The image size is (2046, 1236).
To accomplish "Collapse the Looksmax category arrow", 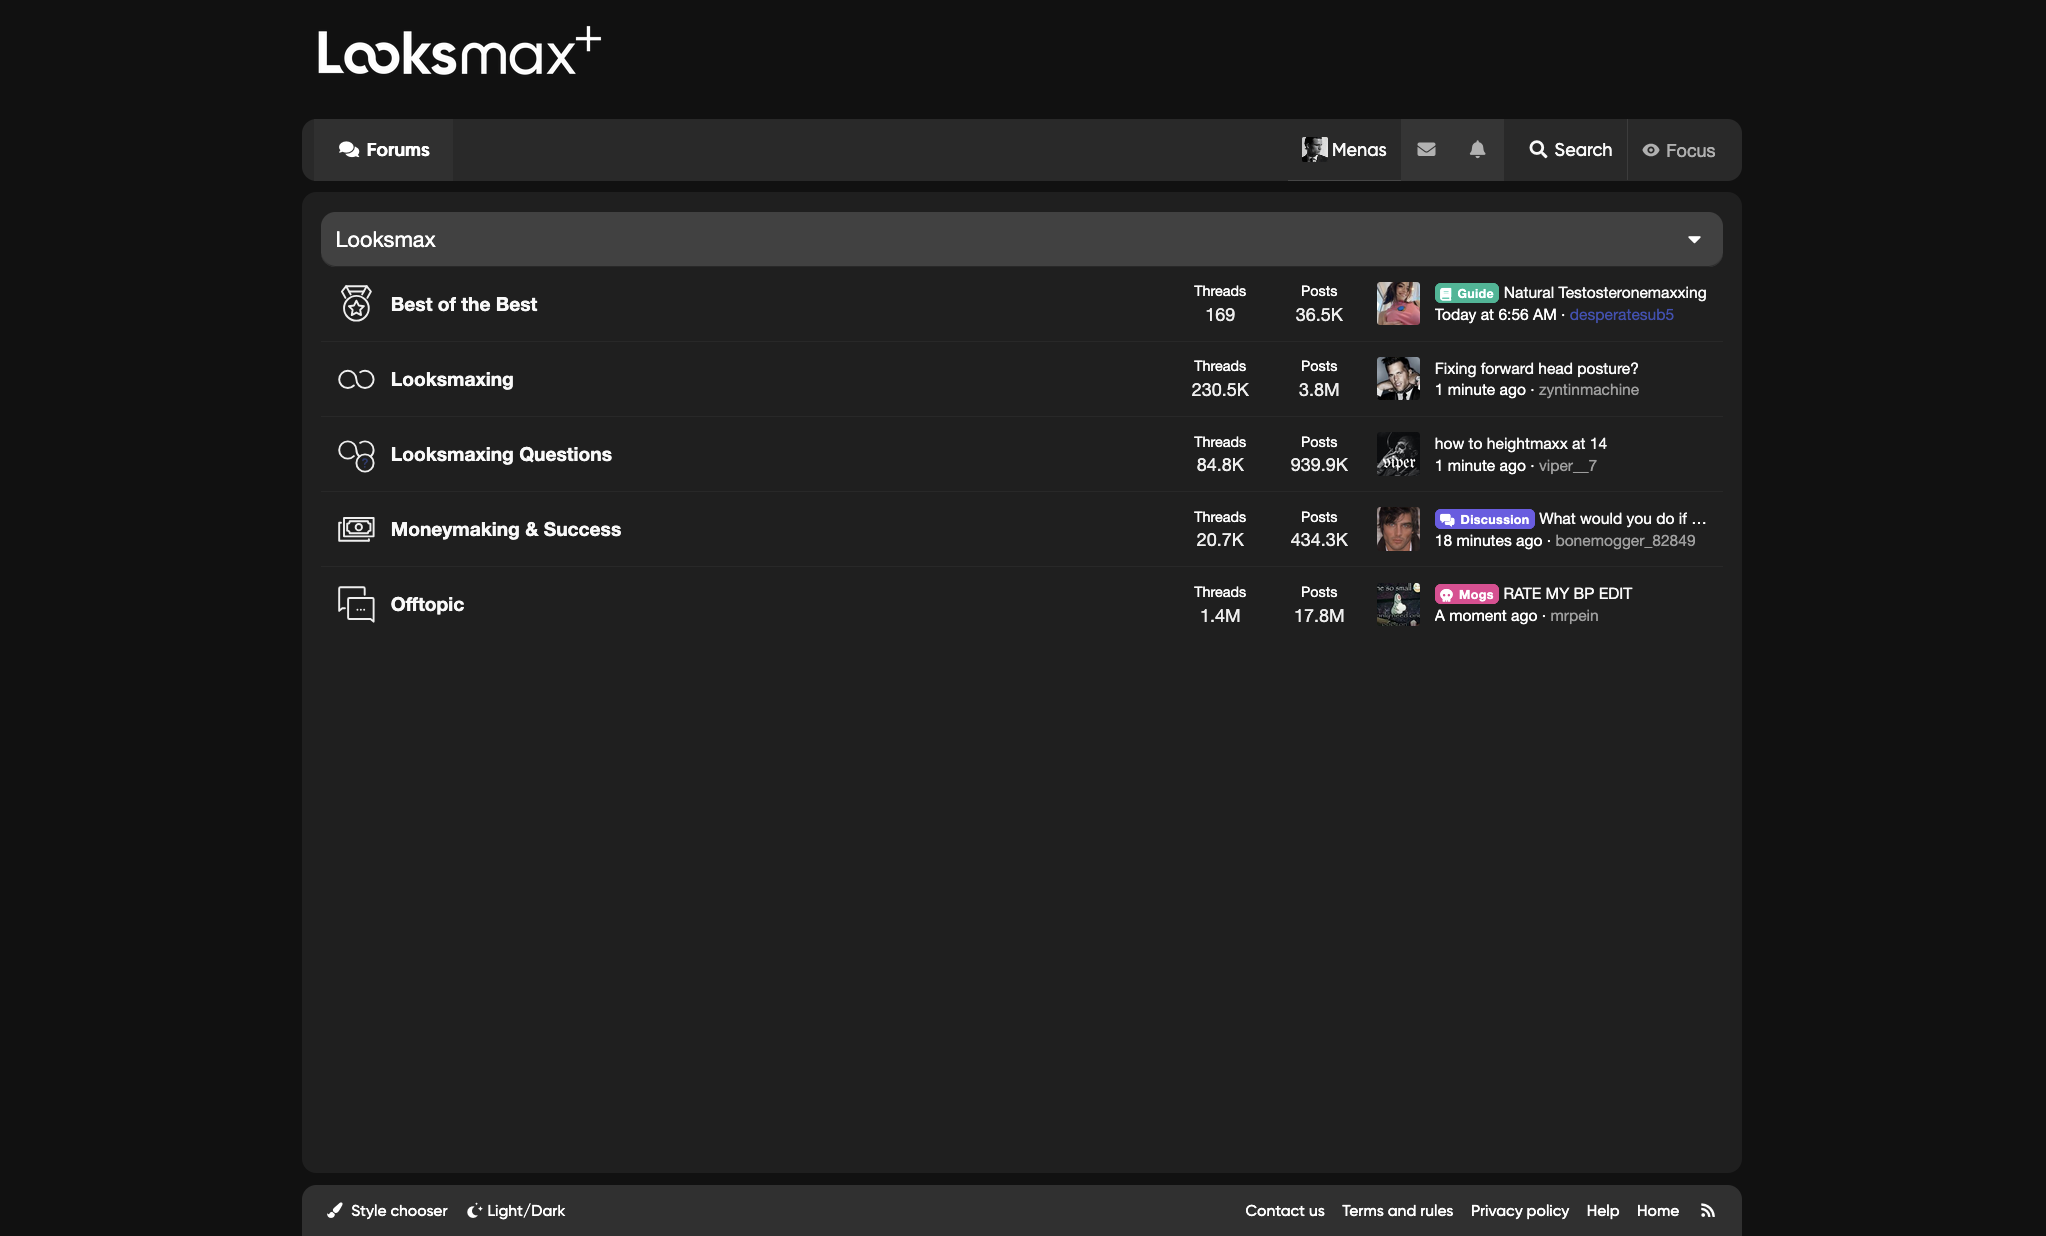I will [1694, 240].
